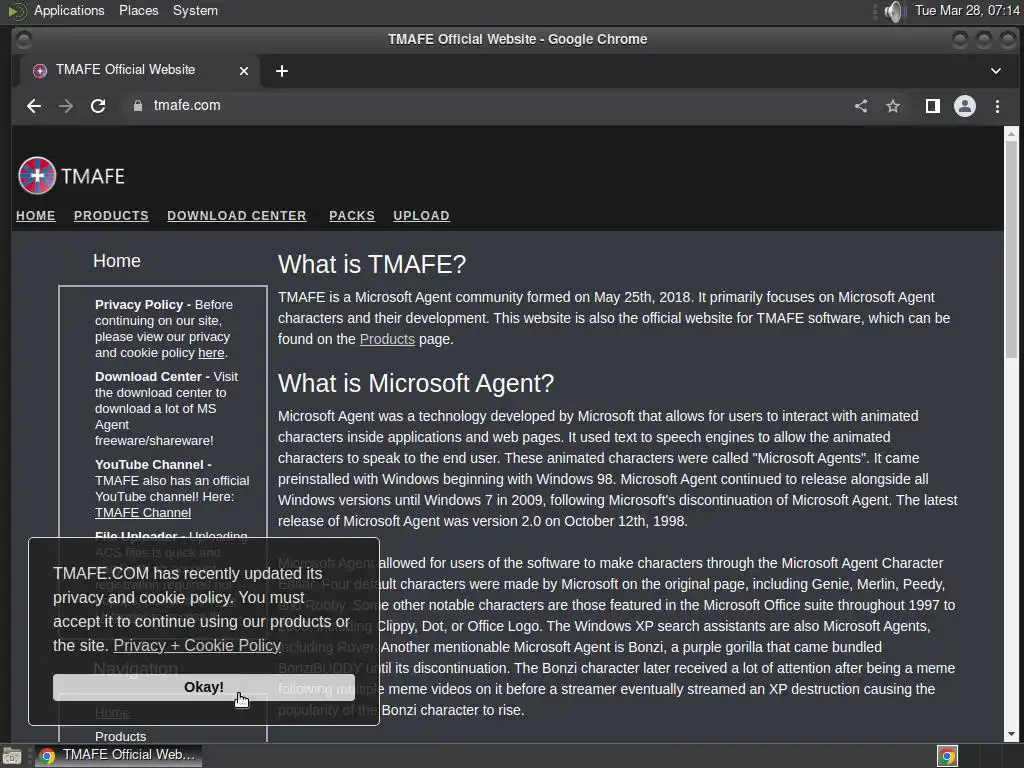Click the scrollbar down arrow
Image resolution: width=1024 pixels, height=768 pixels.
tap(1011, 734)
